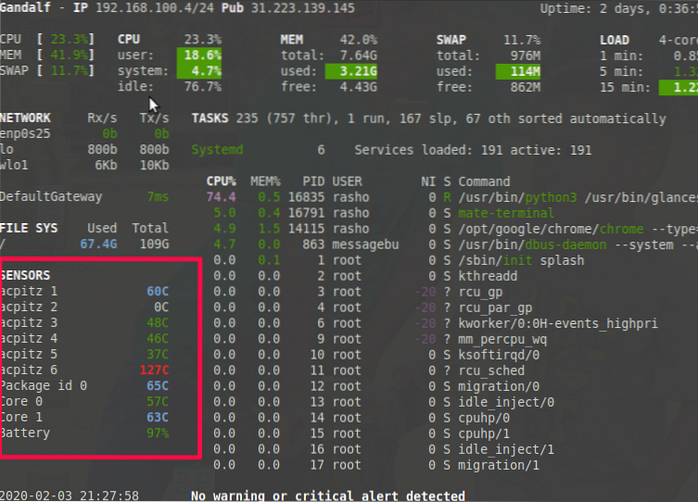Click the TASKS 235 summary line

tap(429, 118)
